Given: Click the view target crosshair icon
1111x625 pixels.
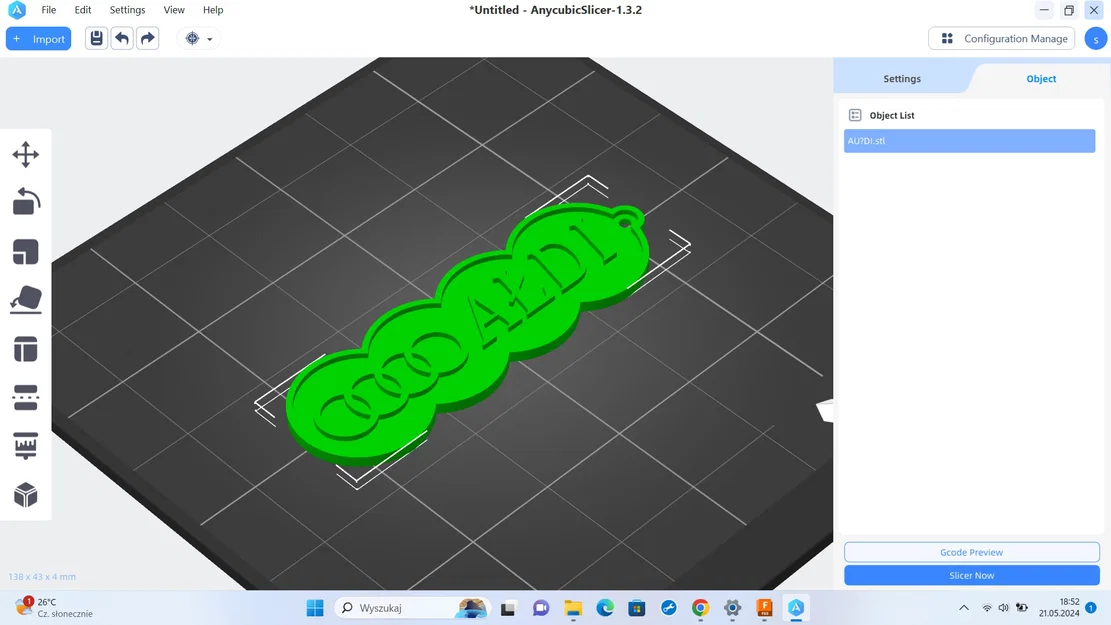Looking at the screenshot, I should tap(192, 38).
